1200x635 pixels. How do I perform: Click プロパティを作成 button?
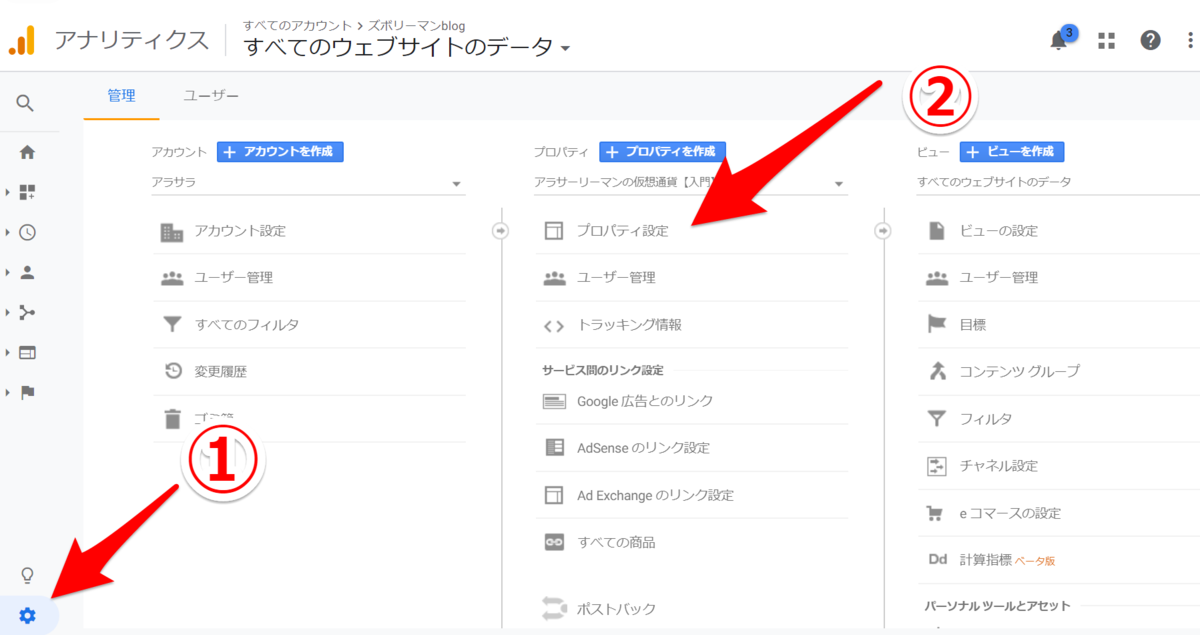click(x=662, y=152)
